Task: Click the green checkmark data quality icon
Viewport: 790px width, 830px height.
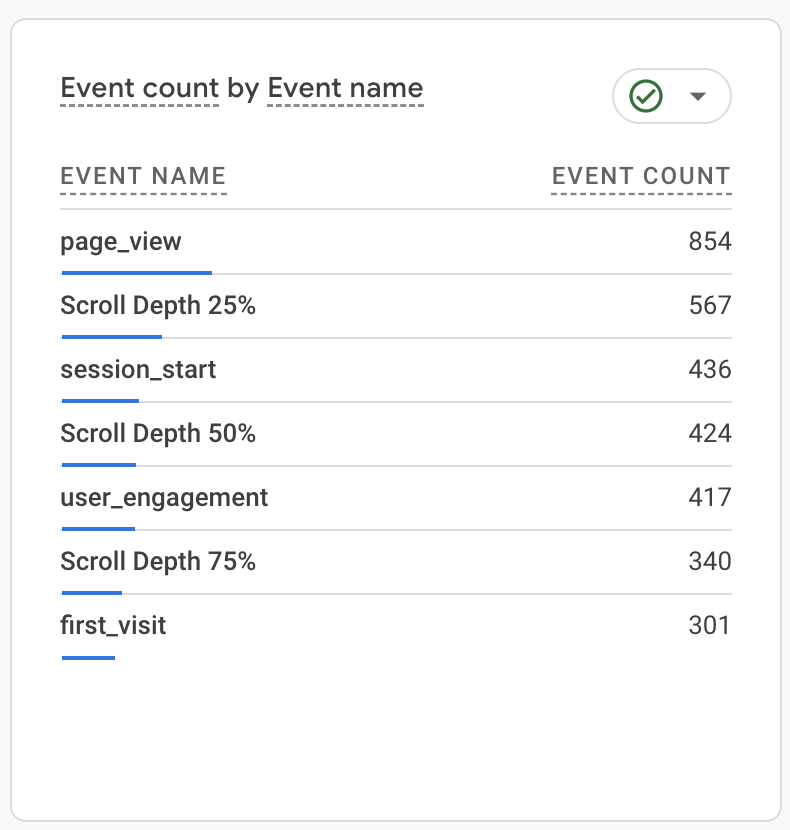Action: [x=646, y=96]
